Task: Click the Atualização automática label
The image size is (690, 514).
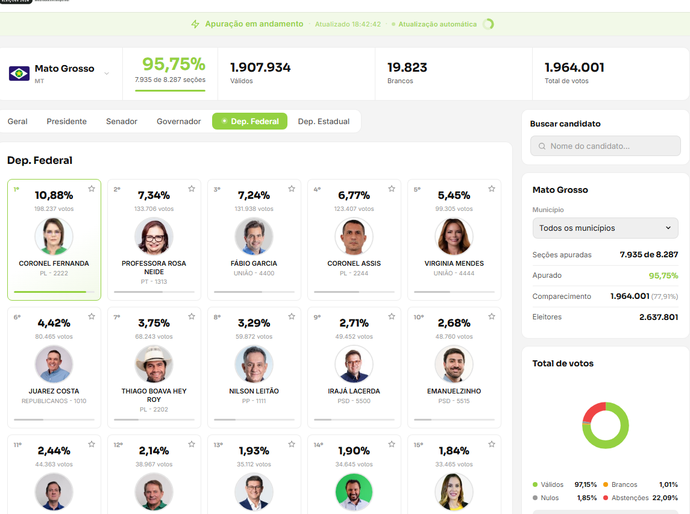Action: tap(437, 24)
